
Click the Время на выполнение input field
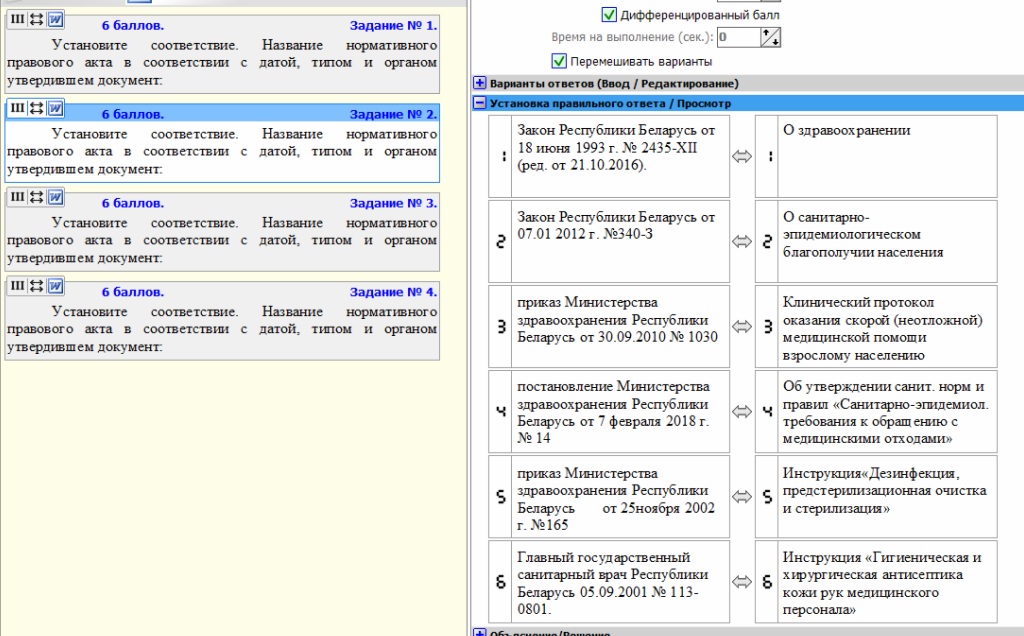(739, 37)
